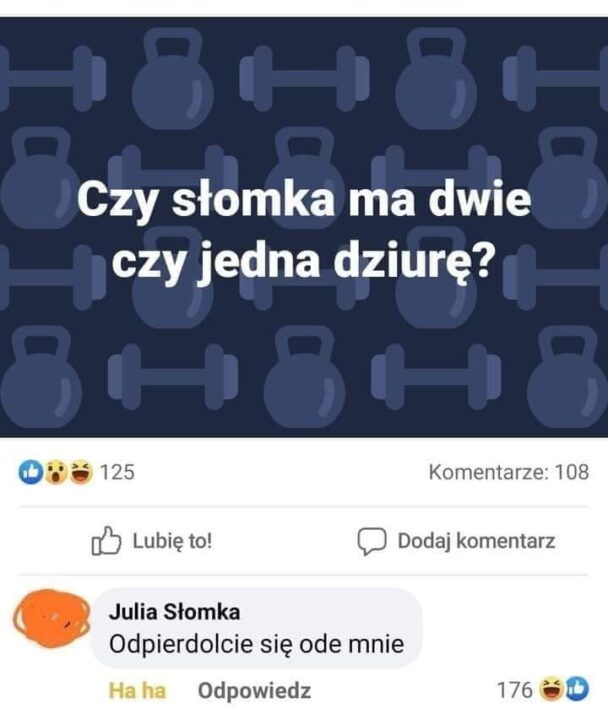
Task: Click the thumbs-up icon next to Lubię to!
Action: [x=106, y=541]
